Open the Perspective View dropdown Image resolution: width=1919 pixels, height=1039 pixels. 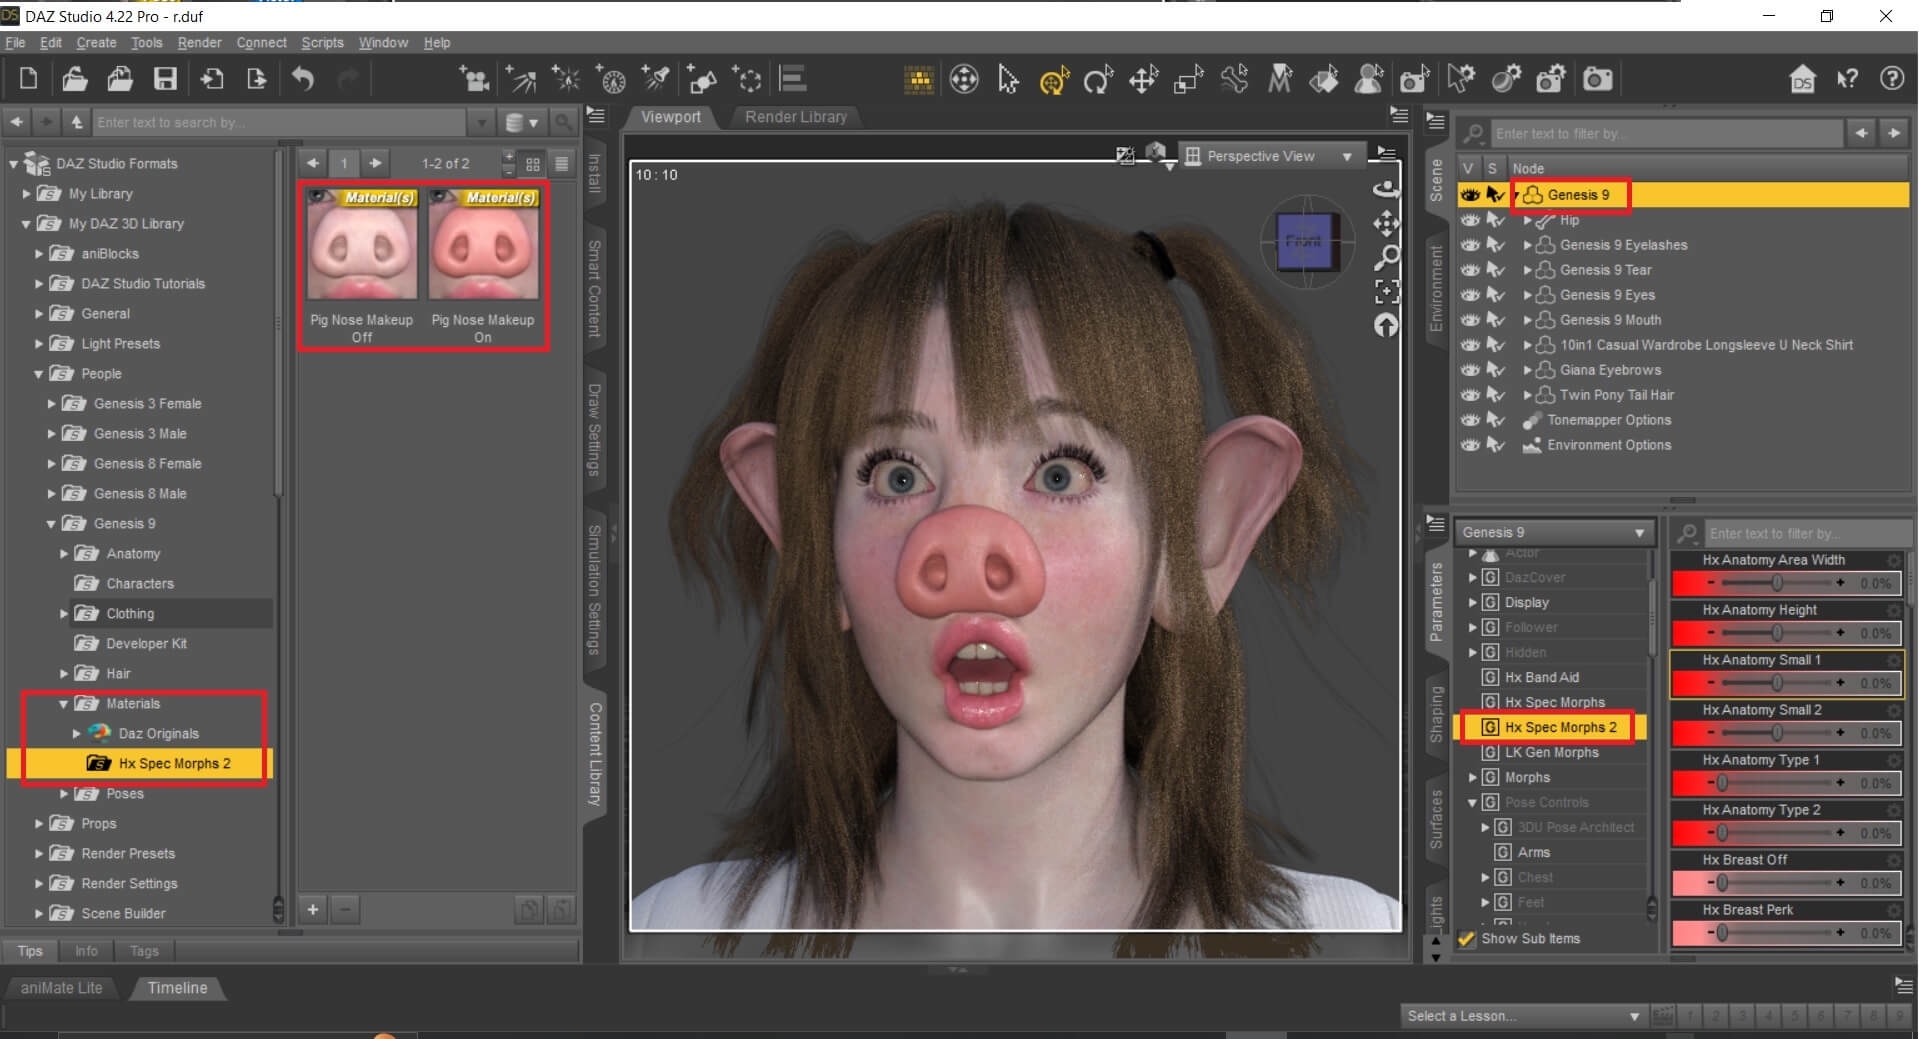[1269, 156]
